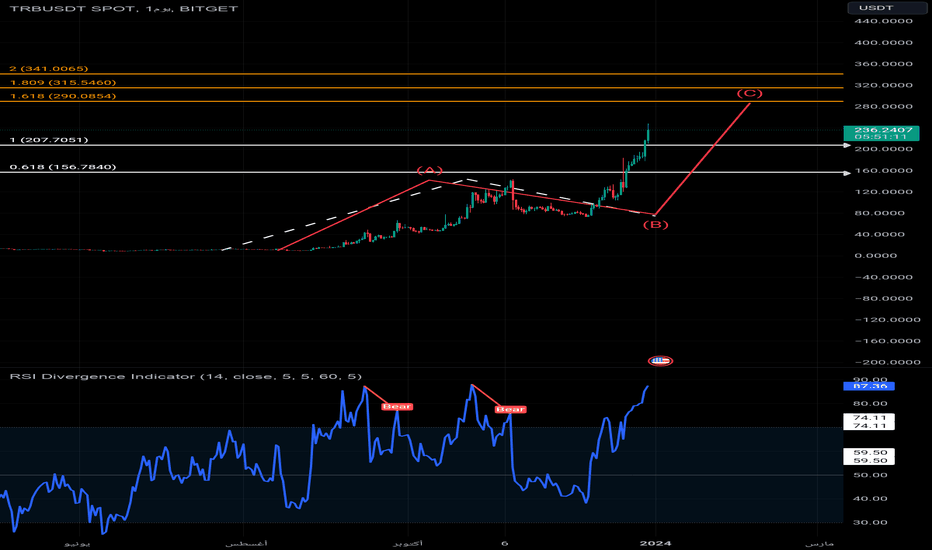Screen dimensions: 932x550
Task: Click the (B) wave label
Action: [656, 225]
